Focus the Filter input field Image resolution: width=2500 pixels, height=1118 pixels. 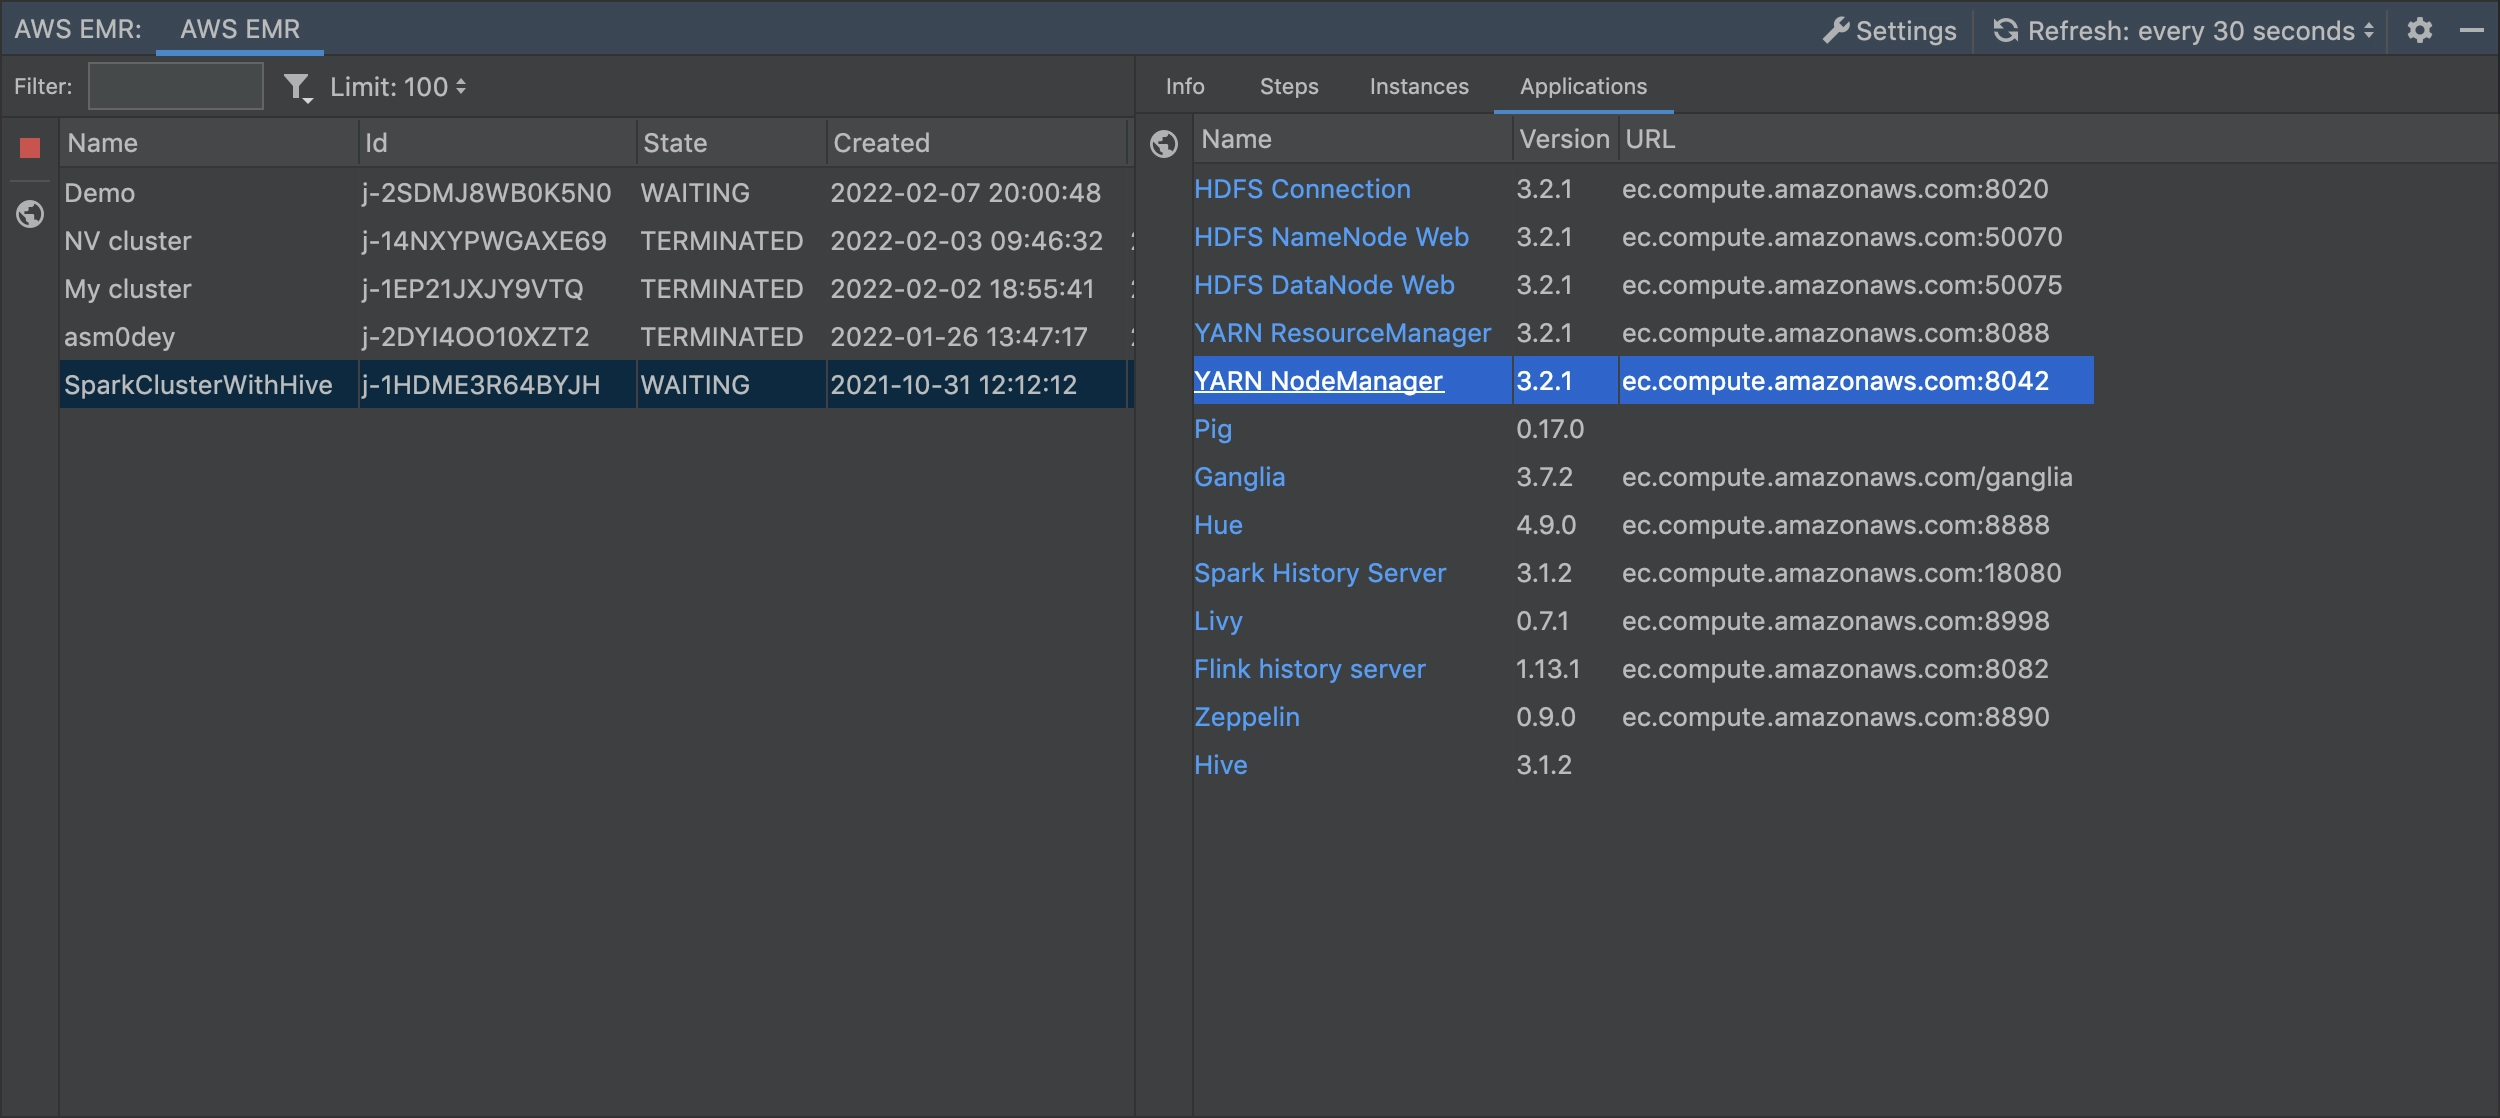point(176,86)
